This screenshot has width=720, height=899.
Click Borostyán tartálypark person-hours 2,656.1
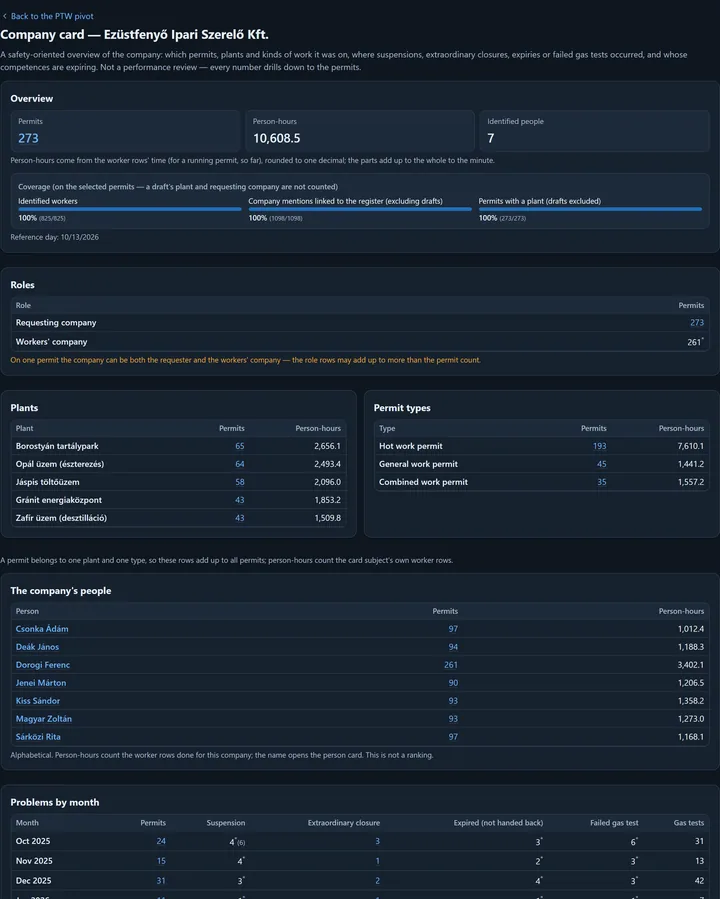coord(327,446)
